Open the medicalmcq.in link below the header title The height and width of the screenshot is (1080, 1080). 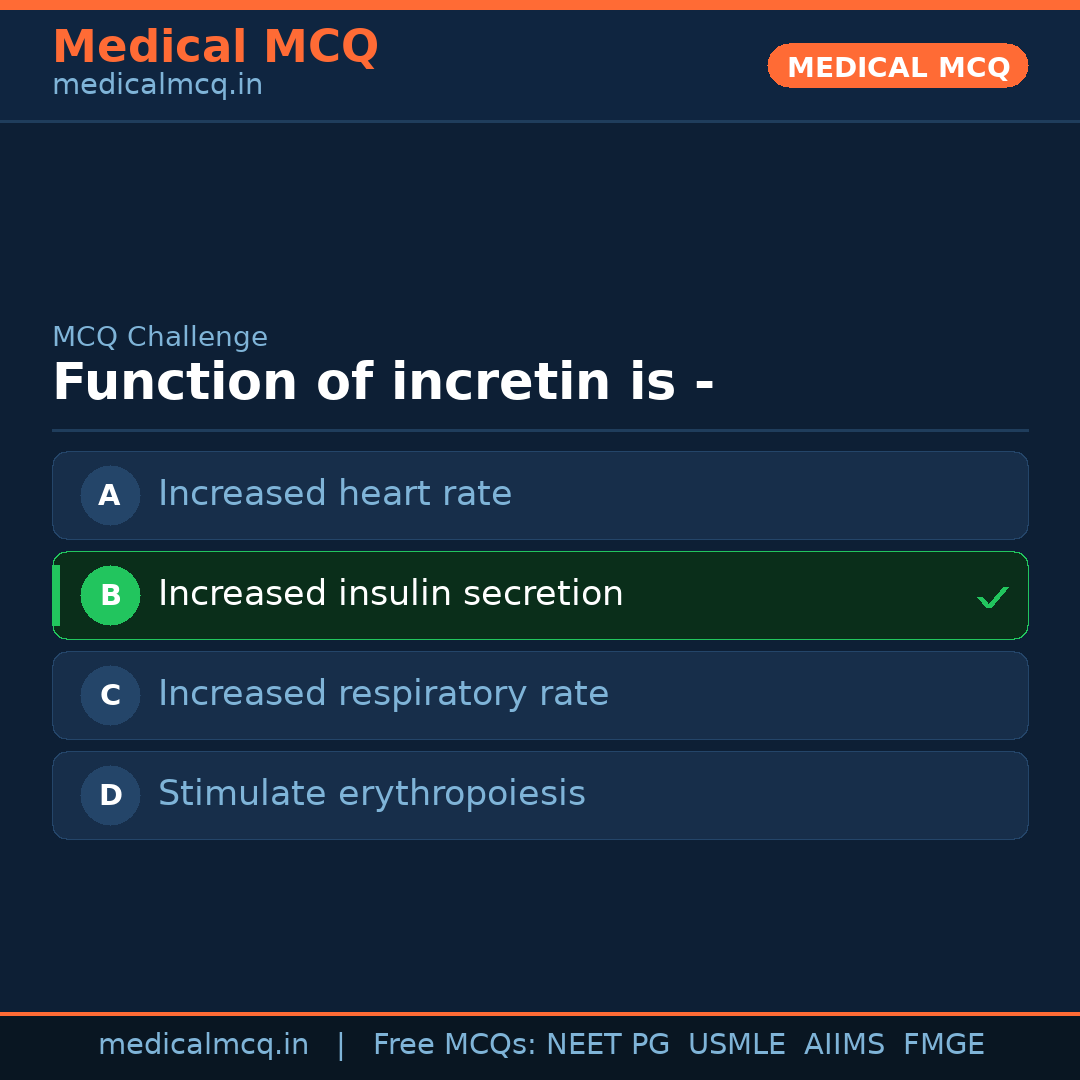(157, 86)
